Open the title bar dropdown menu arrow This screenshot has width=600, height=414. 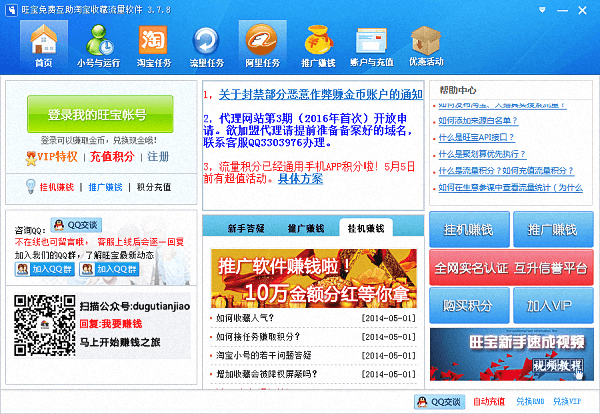tap(542, 10)
